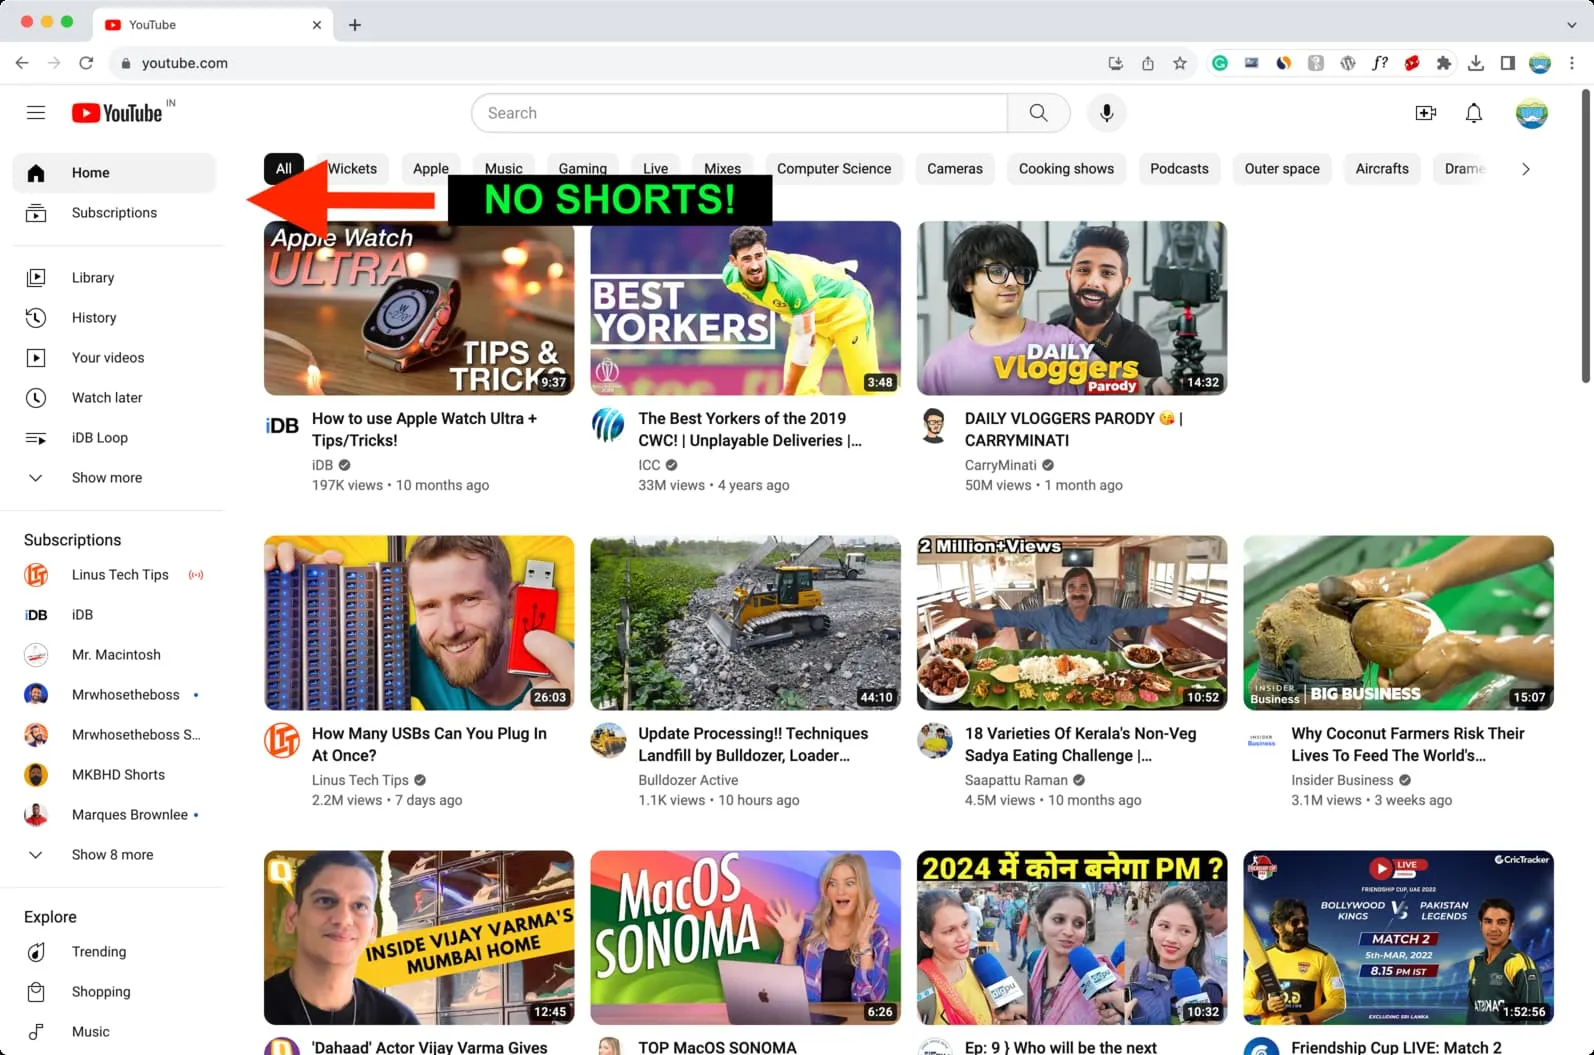Open the YouTube account avatar menu

tap(1532, 113)
